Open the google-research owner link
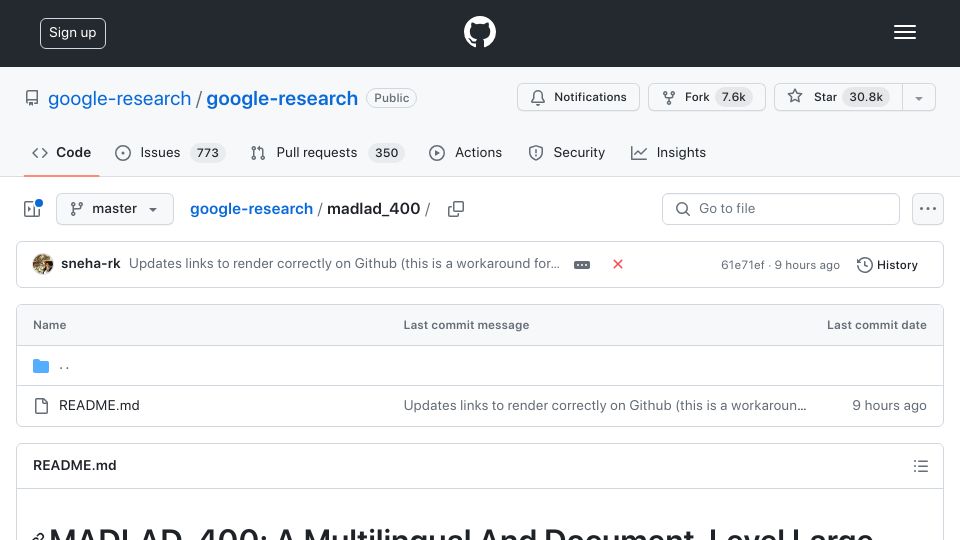Screen dimensions: 960x540 coord(119,99)
